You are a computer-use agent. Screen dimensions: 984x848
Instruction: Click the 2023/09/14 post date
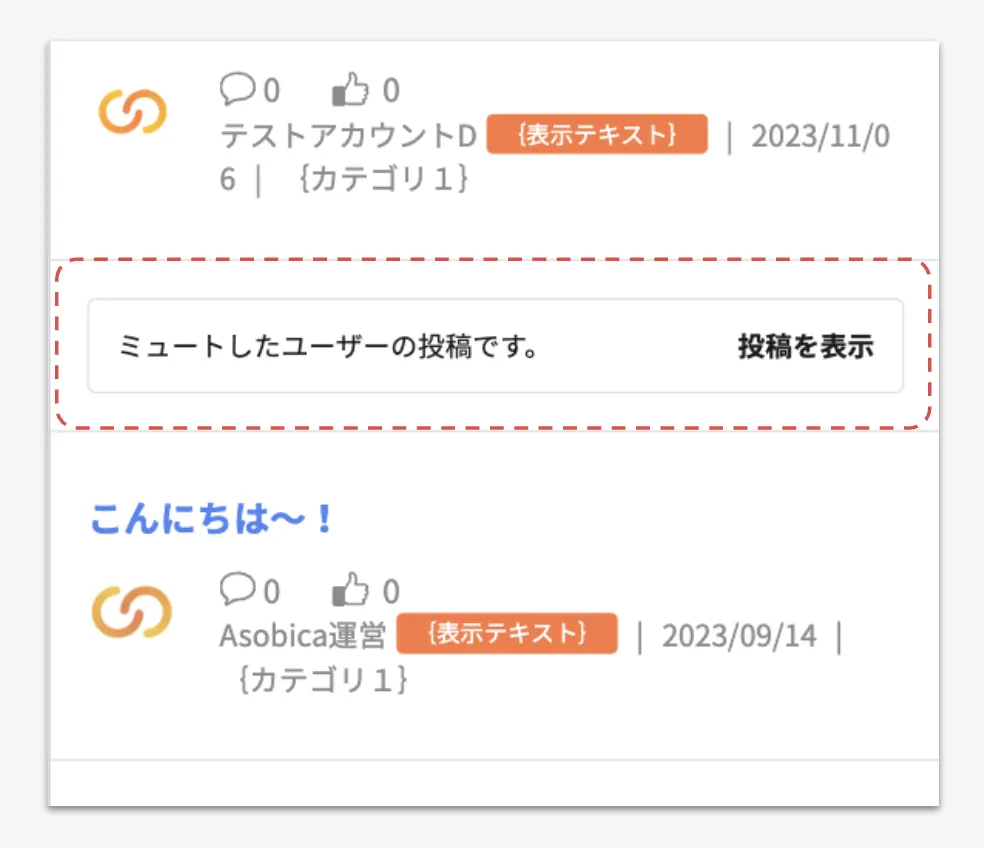[x=739, y=636]
